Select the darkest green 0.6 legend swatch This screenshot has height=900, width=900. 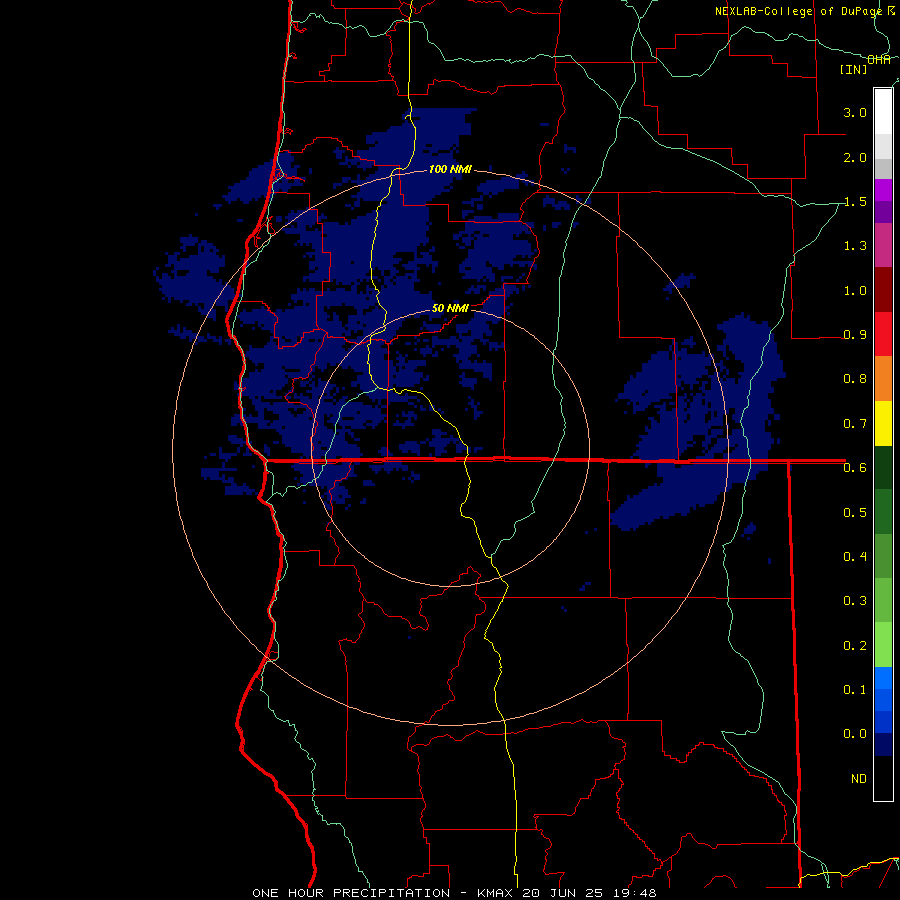click(883, 467)
